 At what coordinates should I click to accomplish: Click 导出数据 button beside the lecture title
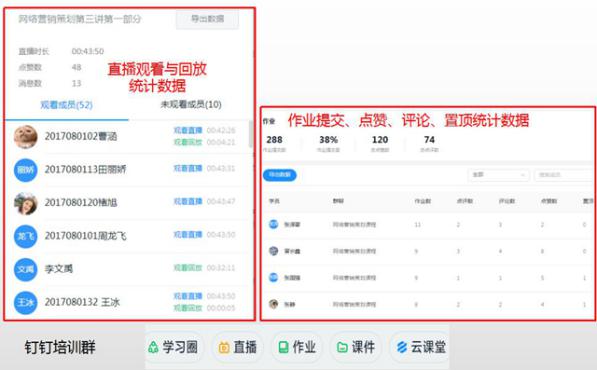(208, 19)
